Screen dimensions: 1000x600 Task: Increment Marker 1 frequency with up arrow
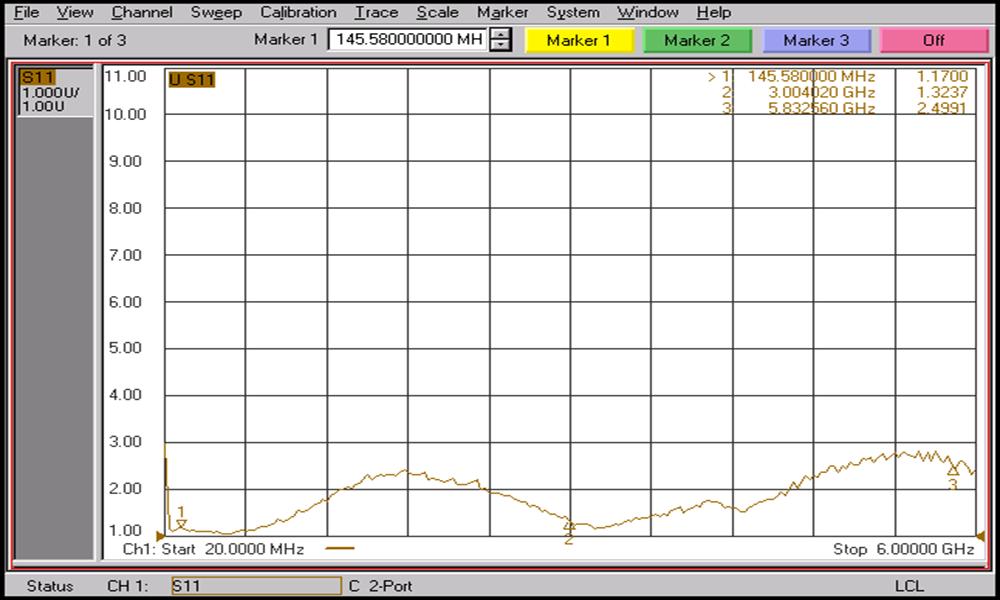(502, 35)
